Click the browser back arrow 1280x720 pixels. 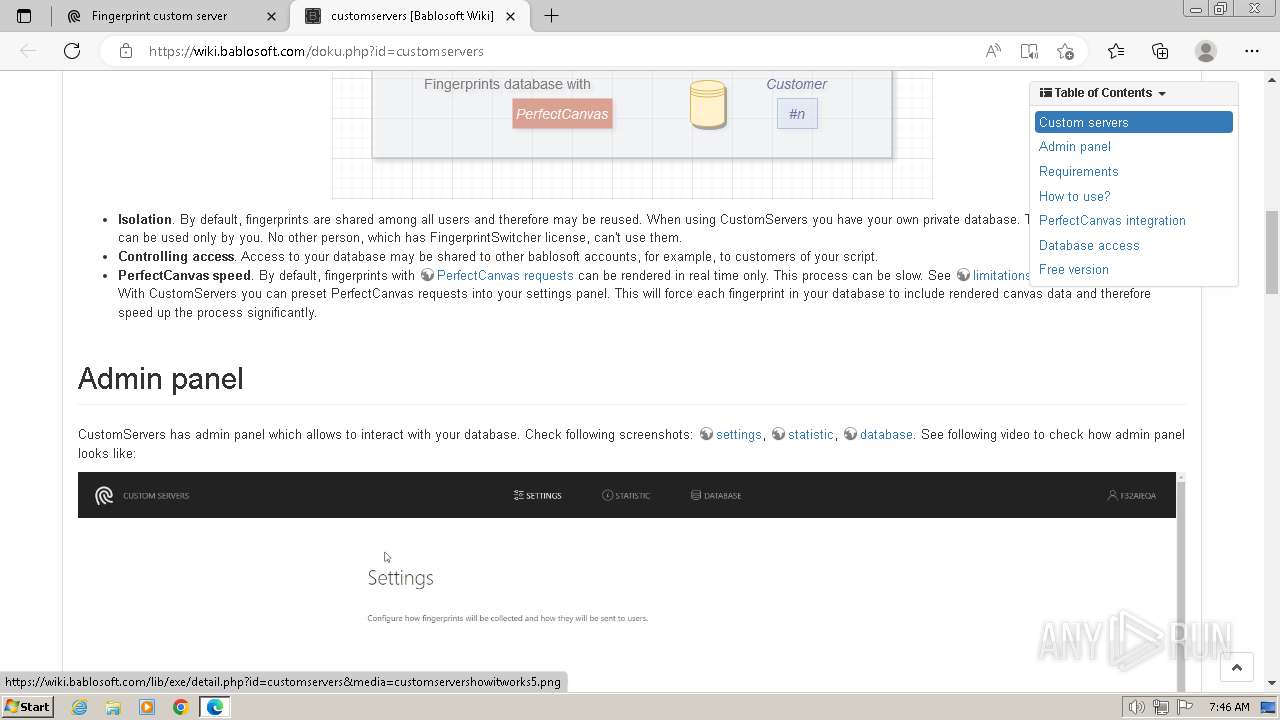click(28, 51)
